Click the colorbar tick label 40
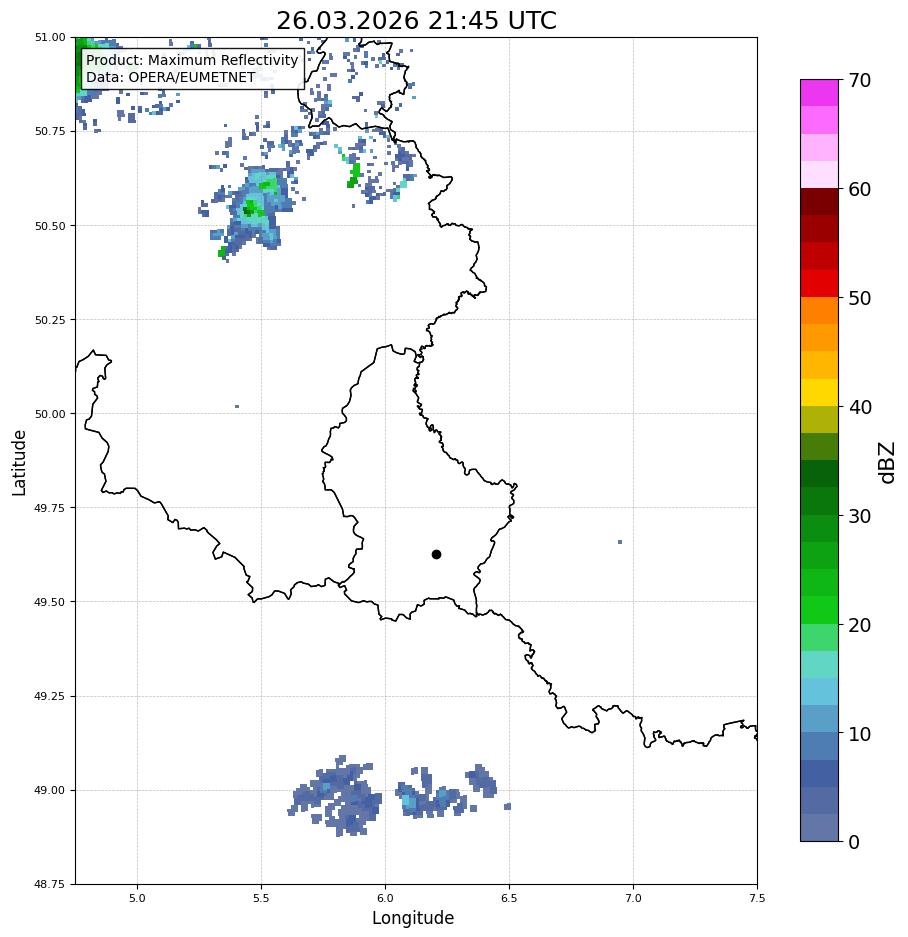Screen dimensions: 908x937 click(860, 407)
